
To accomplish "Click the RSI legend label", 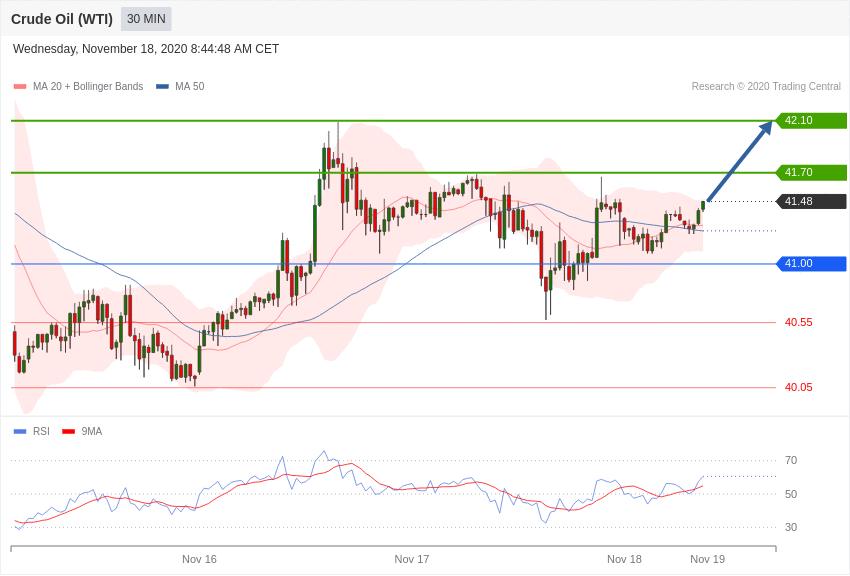I will pyautogui.click(x=41, y=431).
